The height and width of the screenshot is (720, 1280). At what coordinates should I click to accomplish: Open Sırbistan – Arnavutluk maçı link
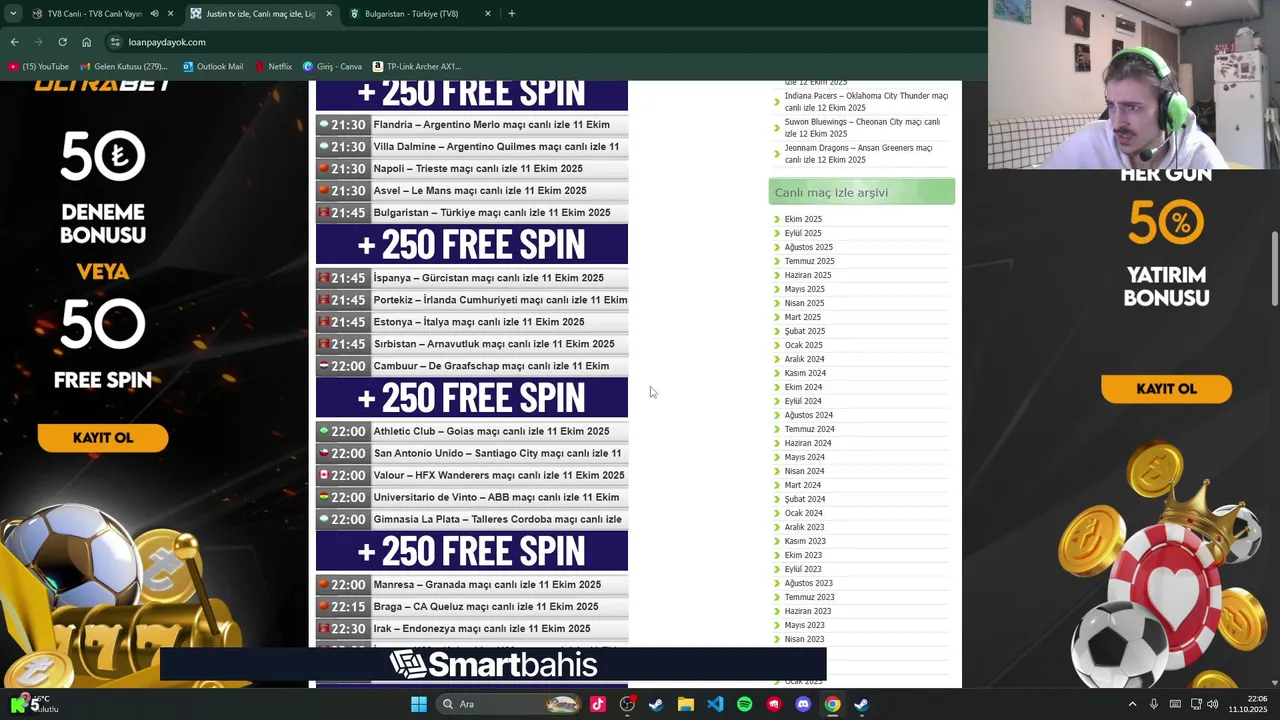point(494,344)
